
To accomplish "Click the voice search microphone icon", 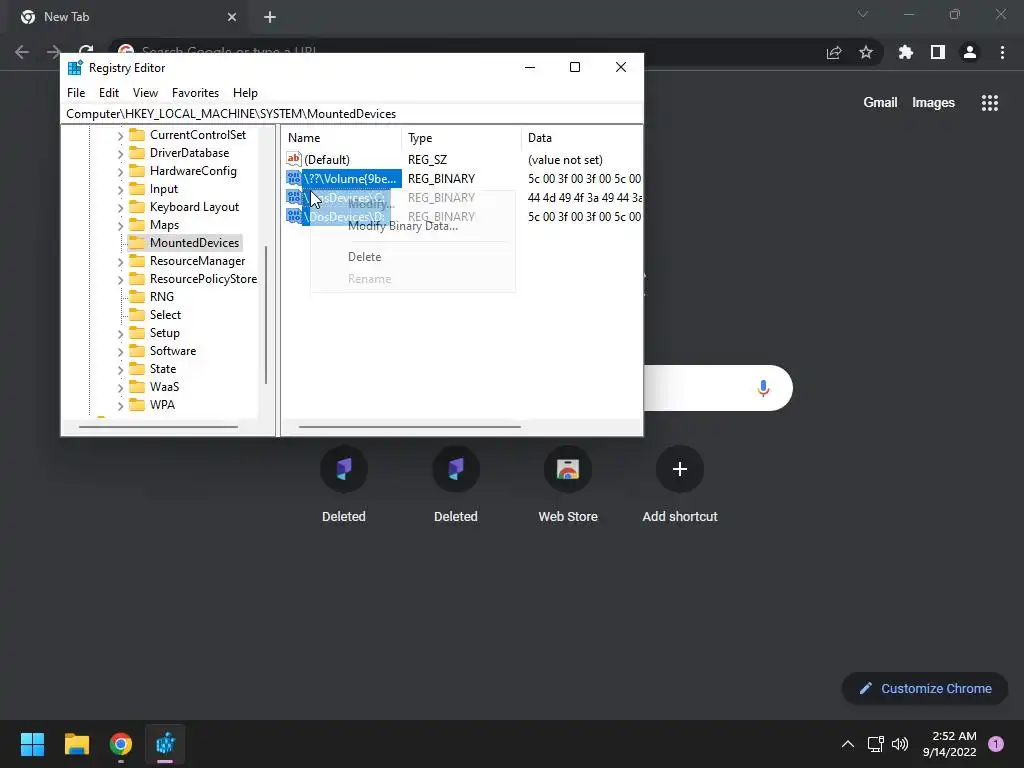I will tap(763, 389).
